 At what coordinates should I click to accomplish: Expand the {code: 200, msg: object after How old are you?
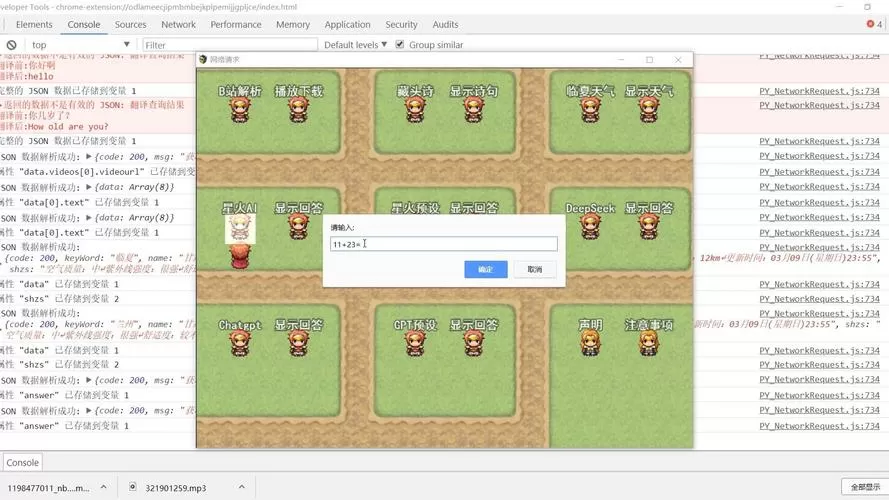point(89,156)
